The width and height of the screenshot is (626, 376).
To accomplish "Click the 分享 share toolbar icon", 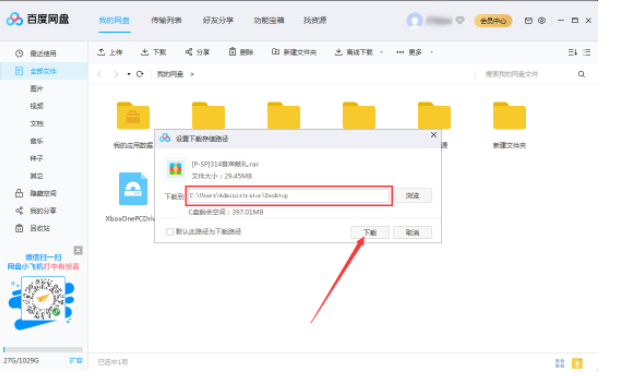I will click(189, 52).
